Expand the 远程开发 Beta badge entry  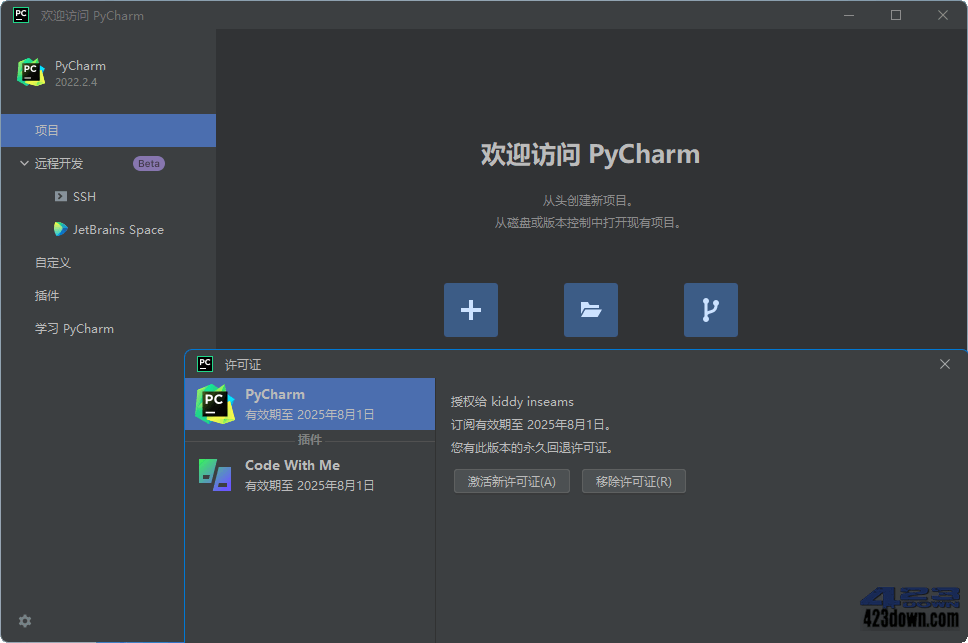point(148,163)
